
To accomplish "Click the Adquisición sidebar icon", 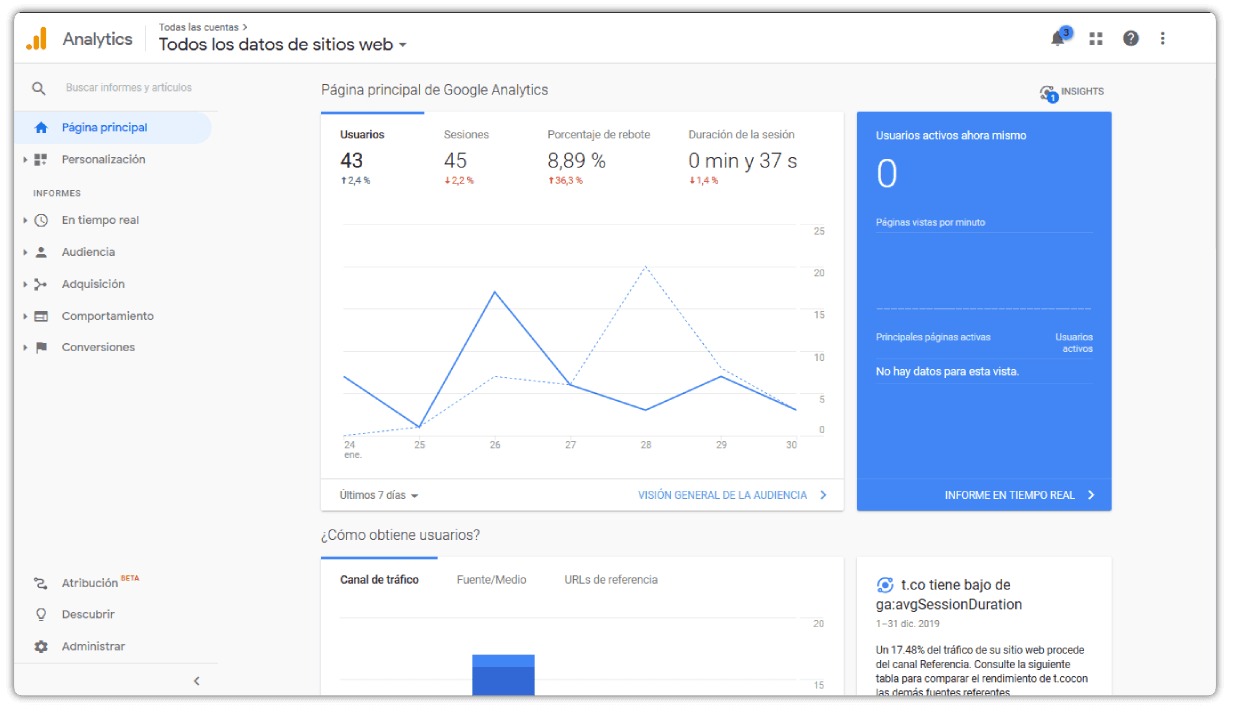I will click(x=39, y=284).
